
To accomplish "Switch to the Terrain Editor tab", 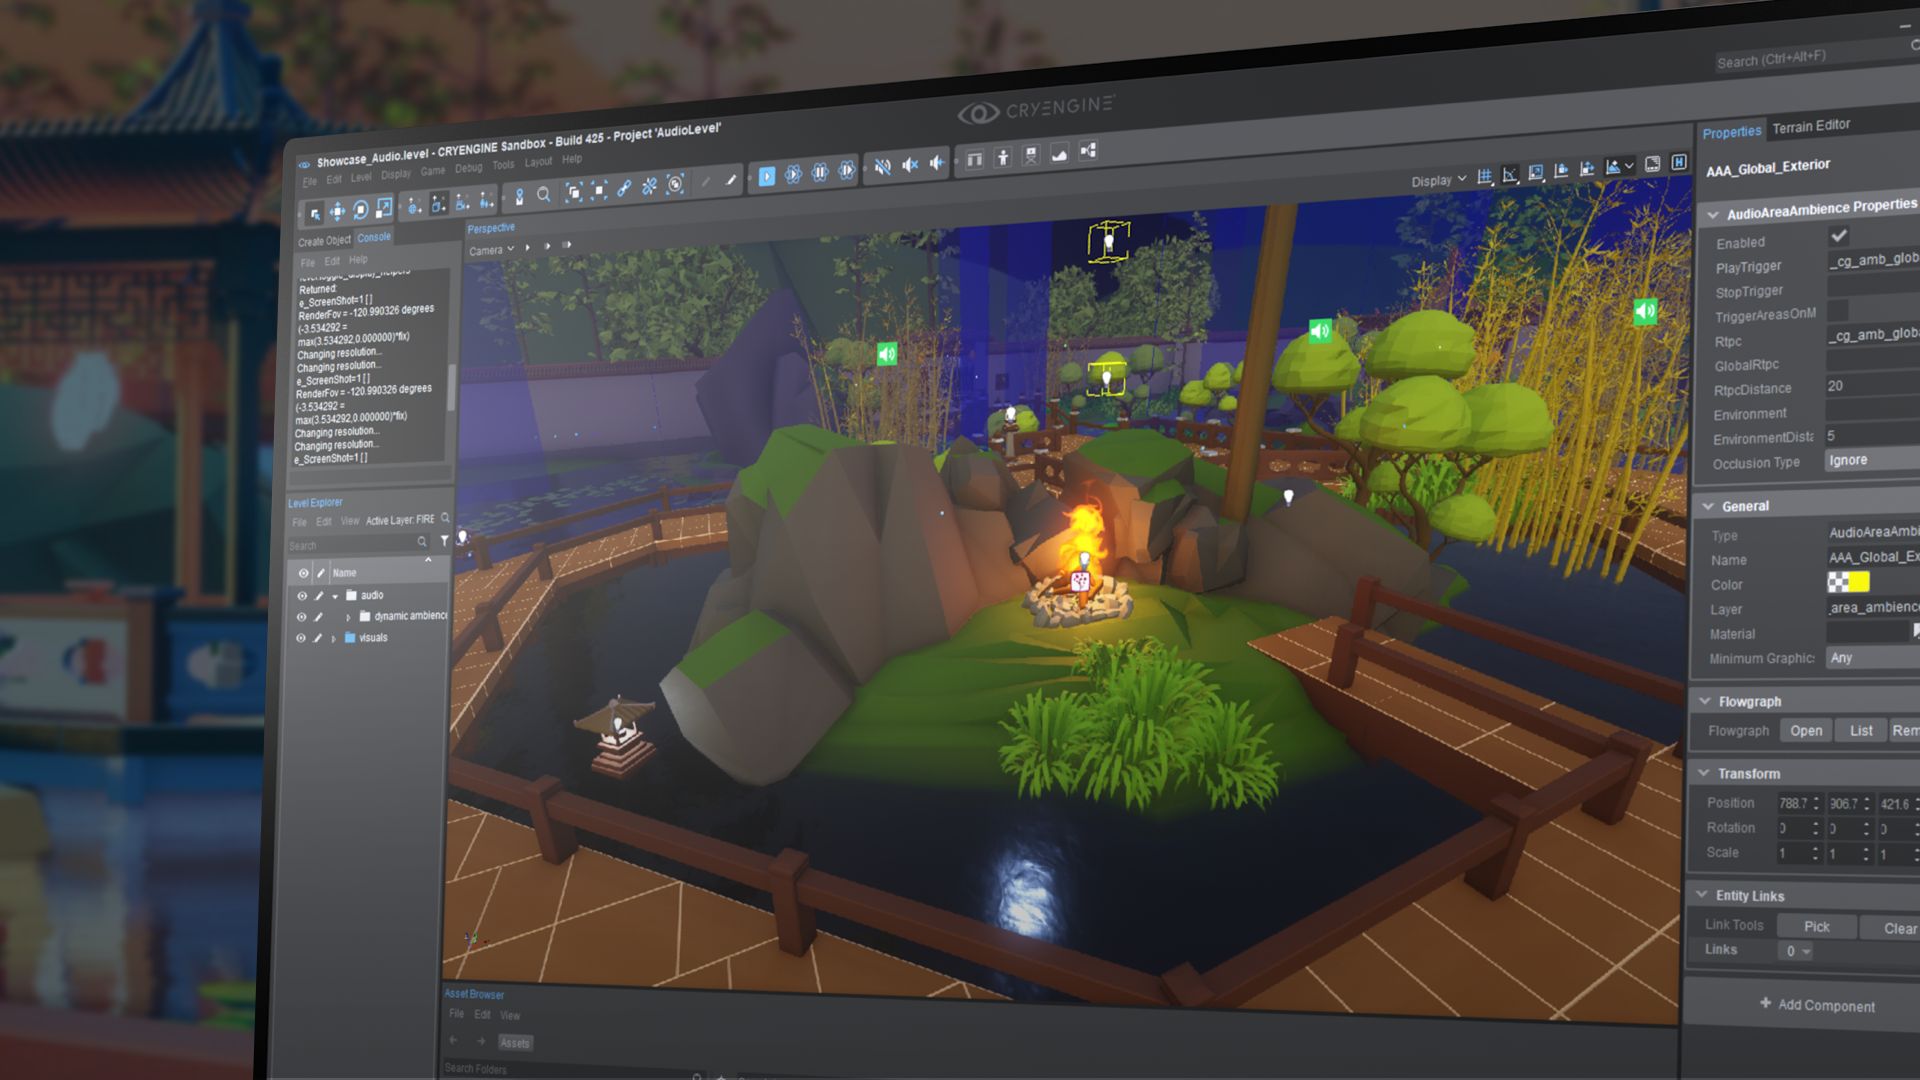I will coord(1811,126).
